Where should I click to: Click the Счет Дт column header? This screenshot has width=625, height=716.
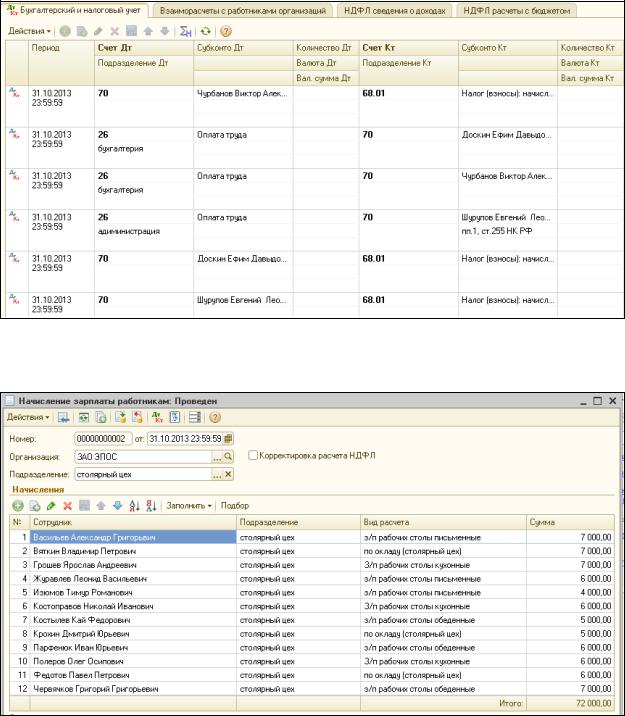click(144, 48)
